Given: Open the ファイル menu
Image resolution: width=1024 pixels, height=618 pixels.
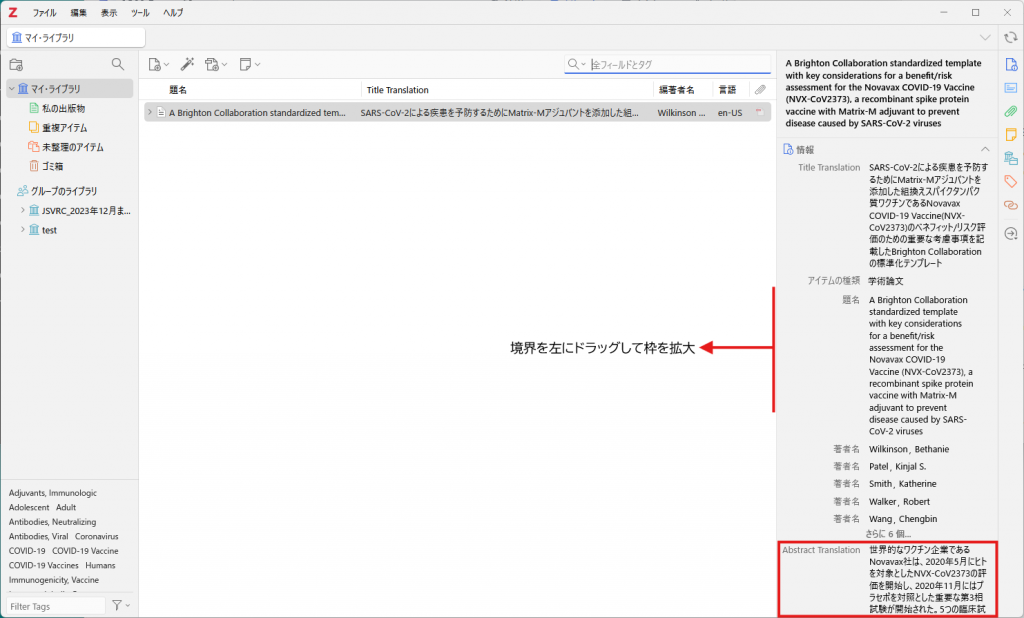Looking at the screenshot, I should [x=44, y=12].
